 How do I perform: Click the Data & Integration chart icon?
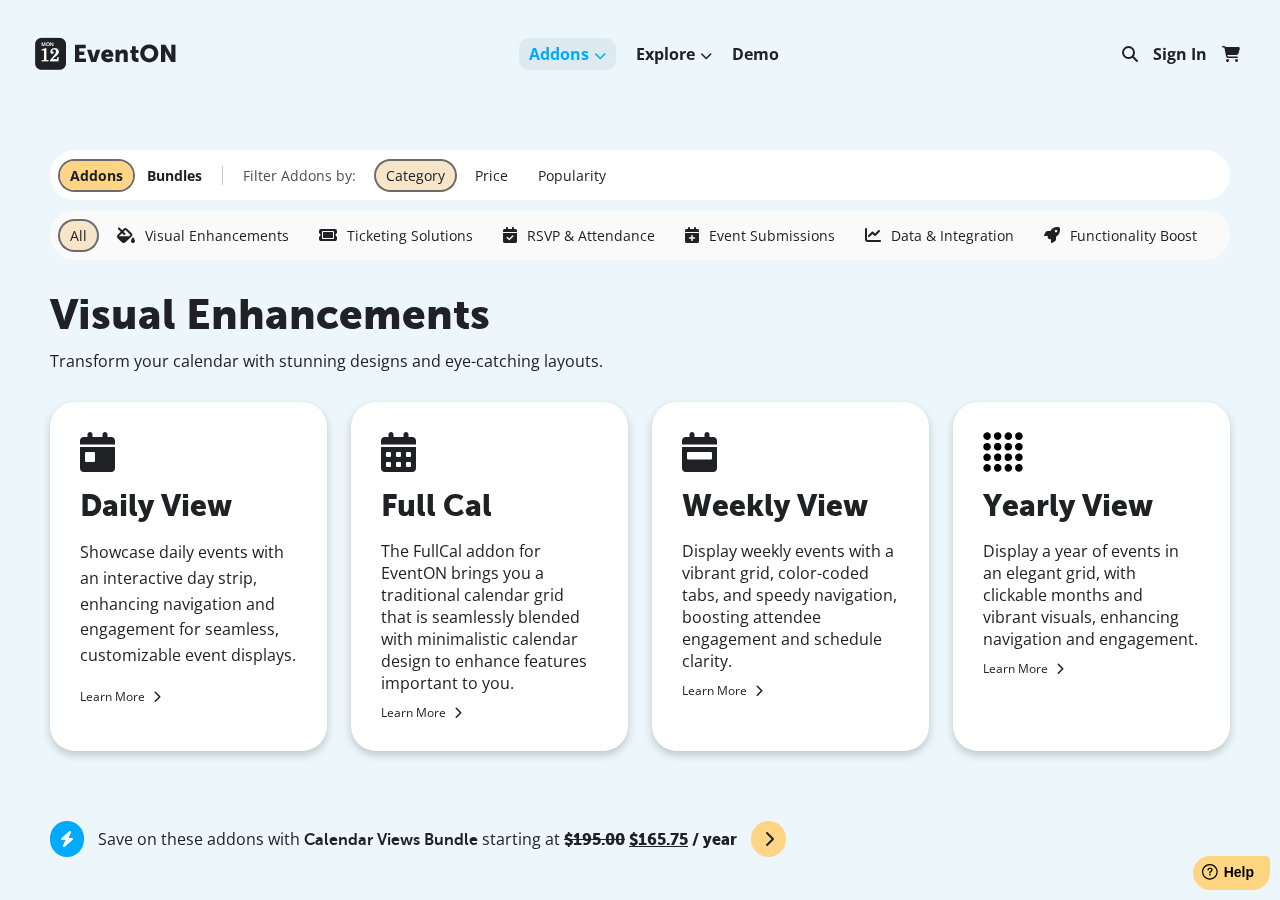(873, 235)
